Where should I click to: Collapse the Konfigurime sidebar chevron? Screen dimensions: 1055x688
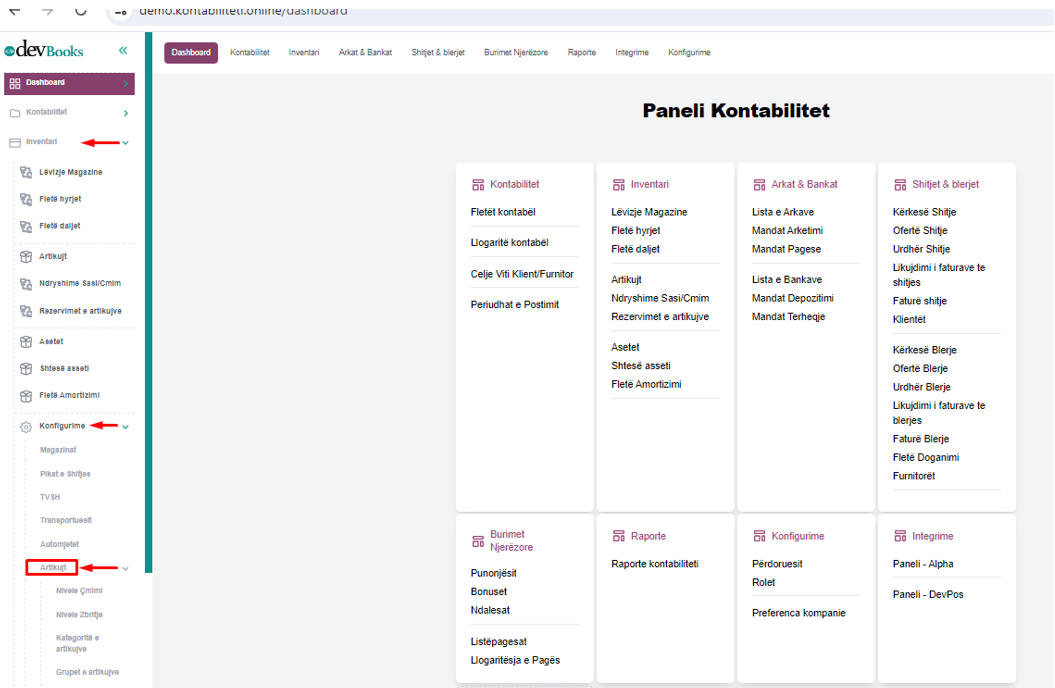(125, 427)
